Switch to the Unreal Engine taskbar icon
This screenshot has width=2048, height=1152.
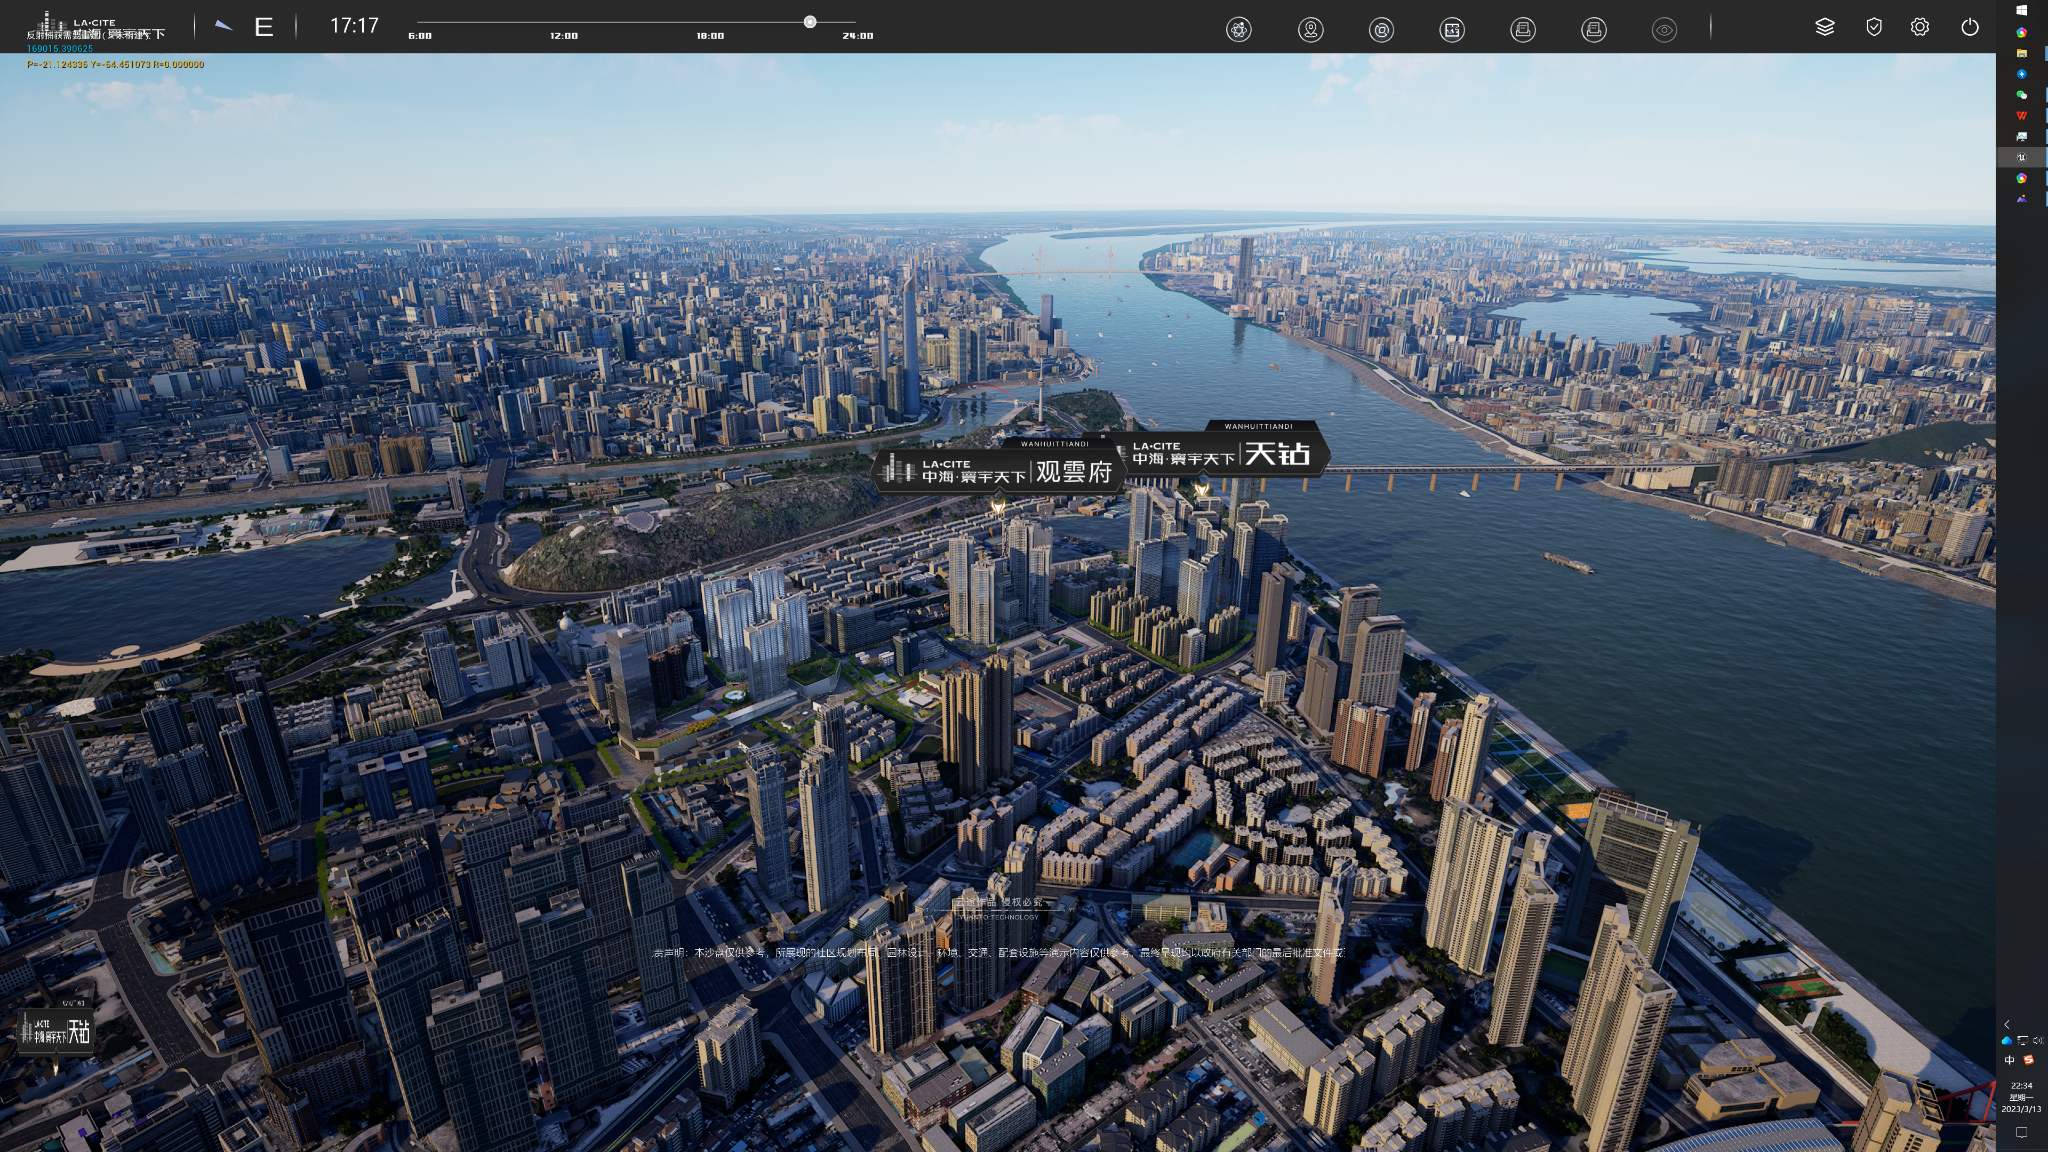(2021, 157)
